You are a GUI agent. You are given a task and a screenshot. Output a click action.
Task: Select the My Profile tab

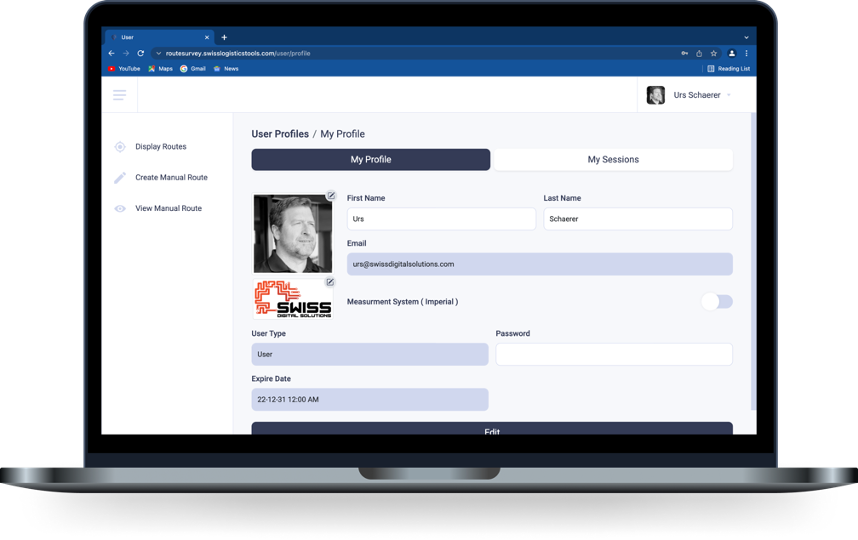coord(370,160)
